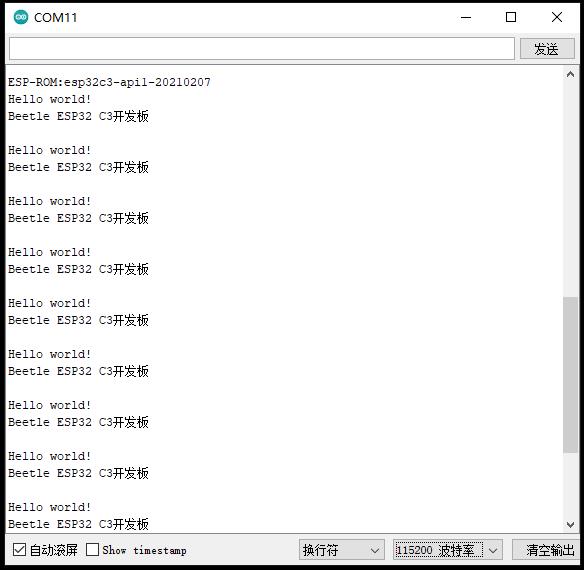Click the scrollbar track above the thumb
The height and width of the screenshot is (570, 584).
coord(570,189)
